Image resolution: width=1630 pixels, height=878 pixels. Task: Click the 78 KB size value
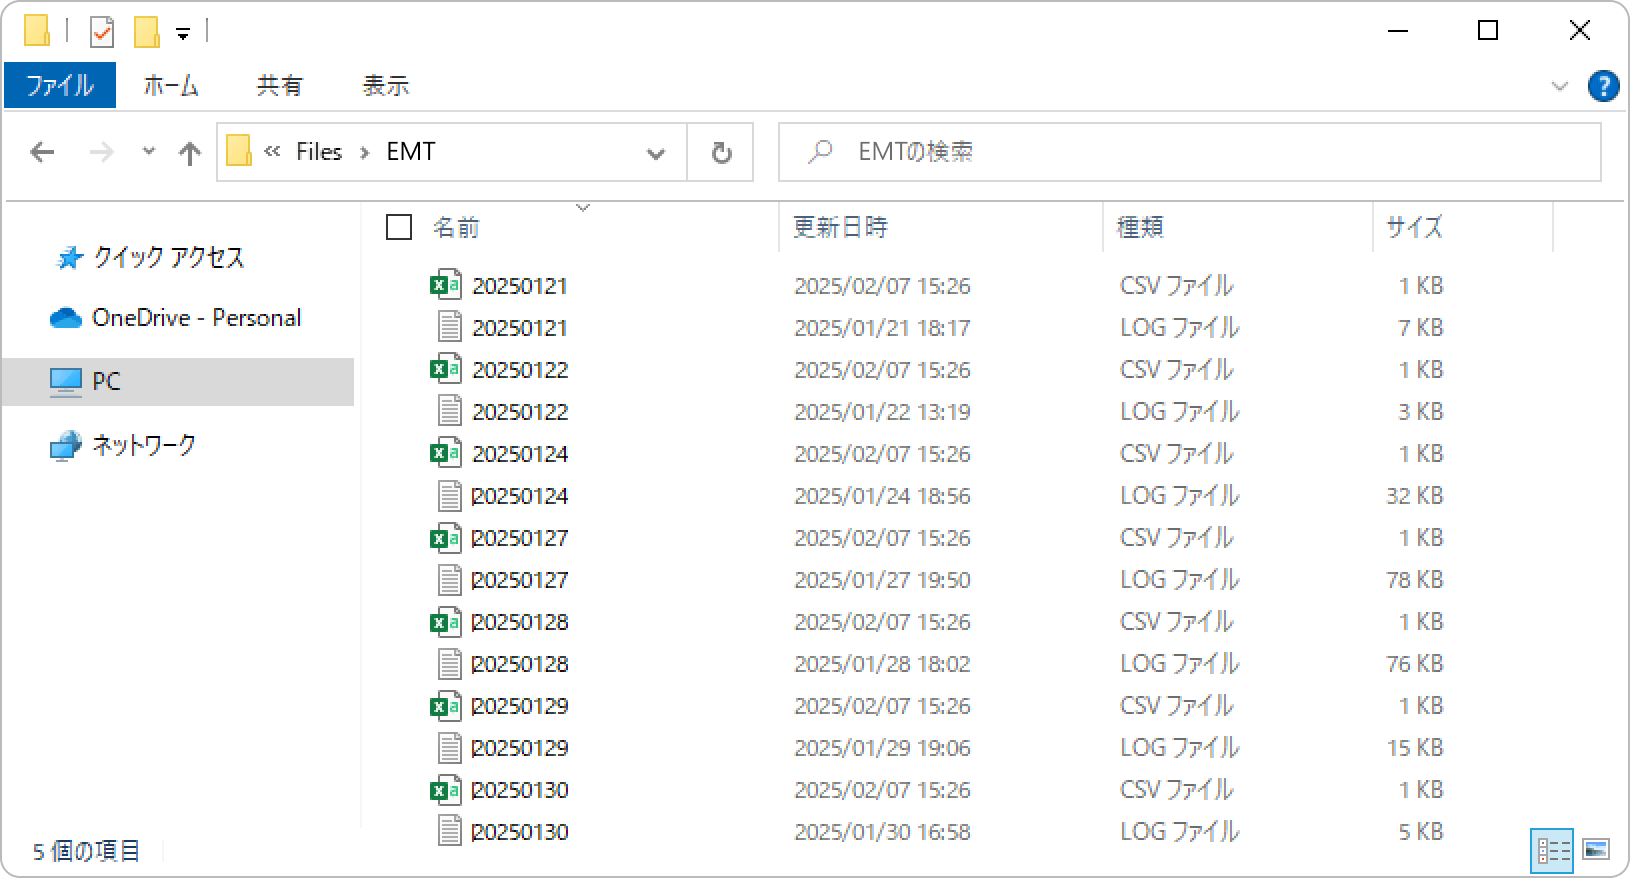pyautogui.click(x=1414, y=580)
